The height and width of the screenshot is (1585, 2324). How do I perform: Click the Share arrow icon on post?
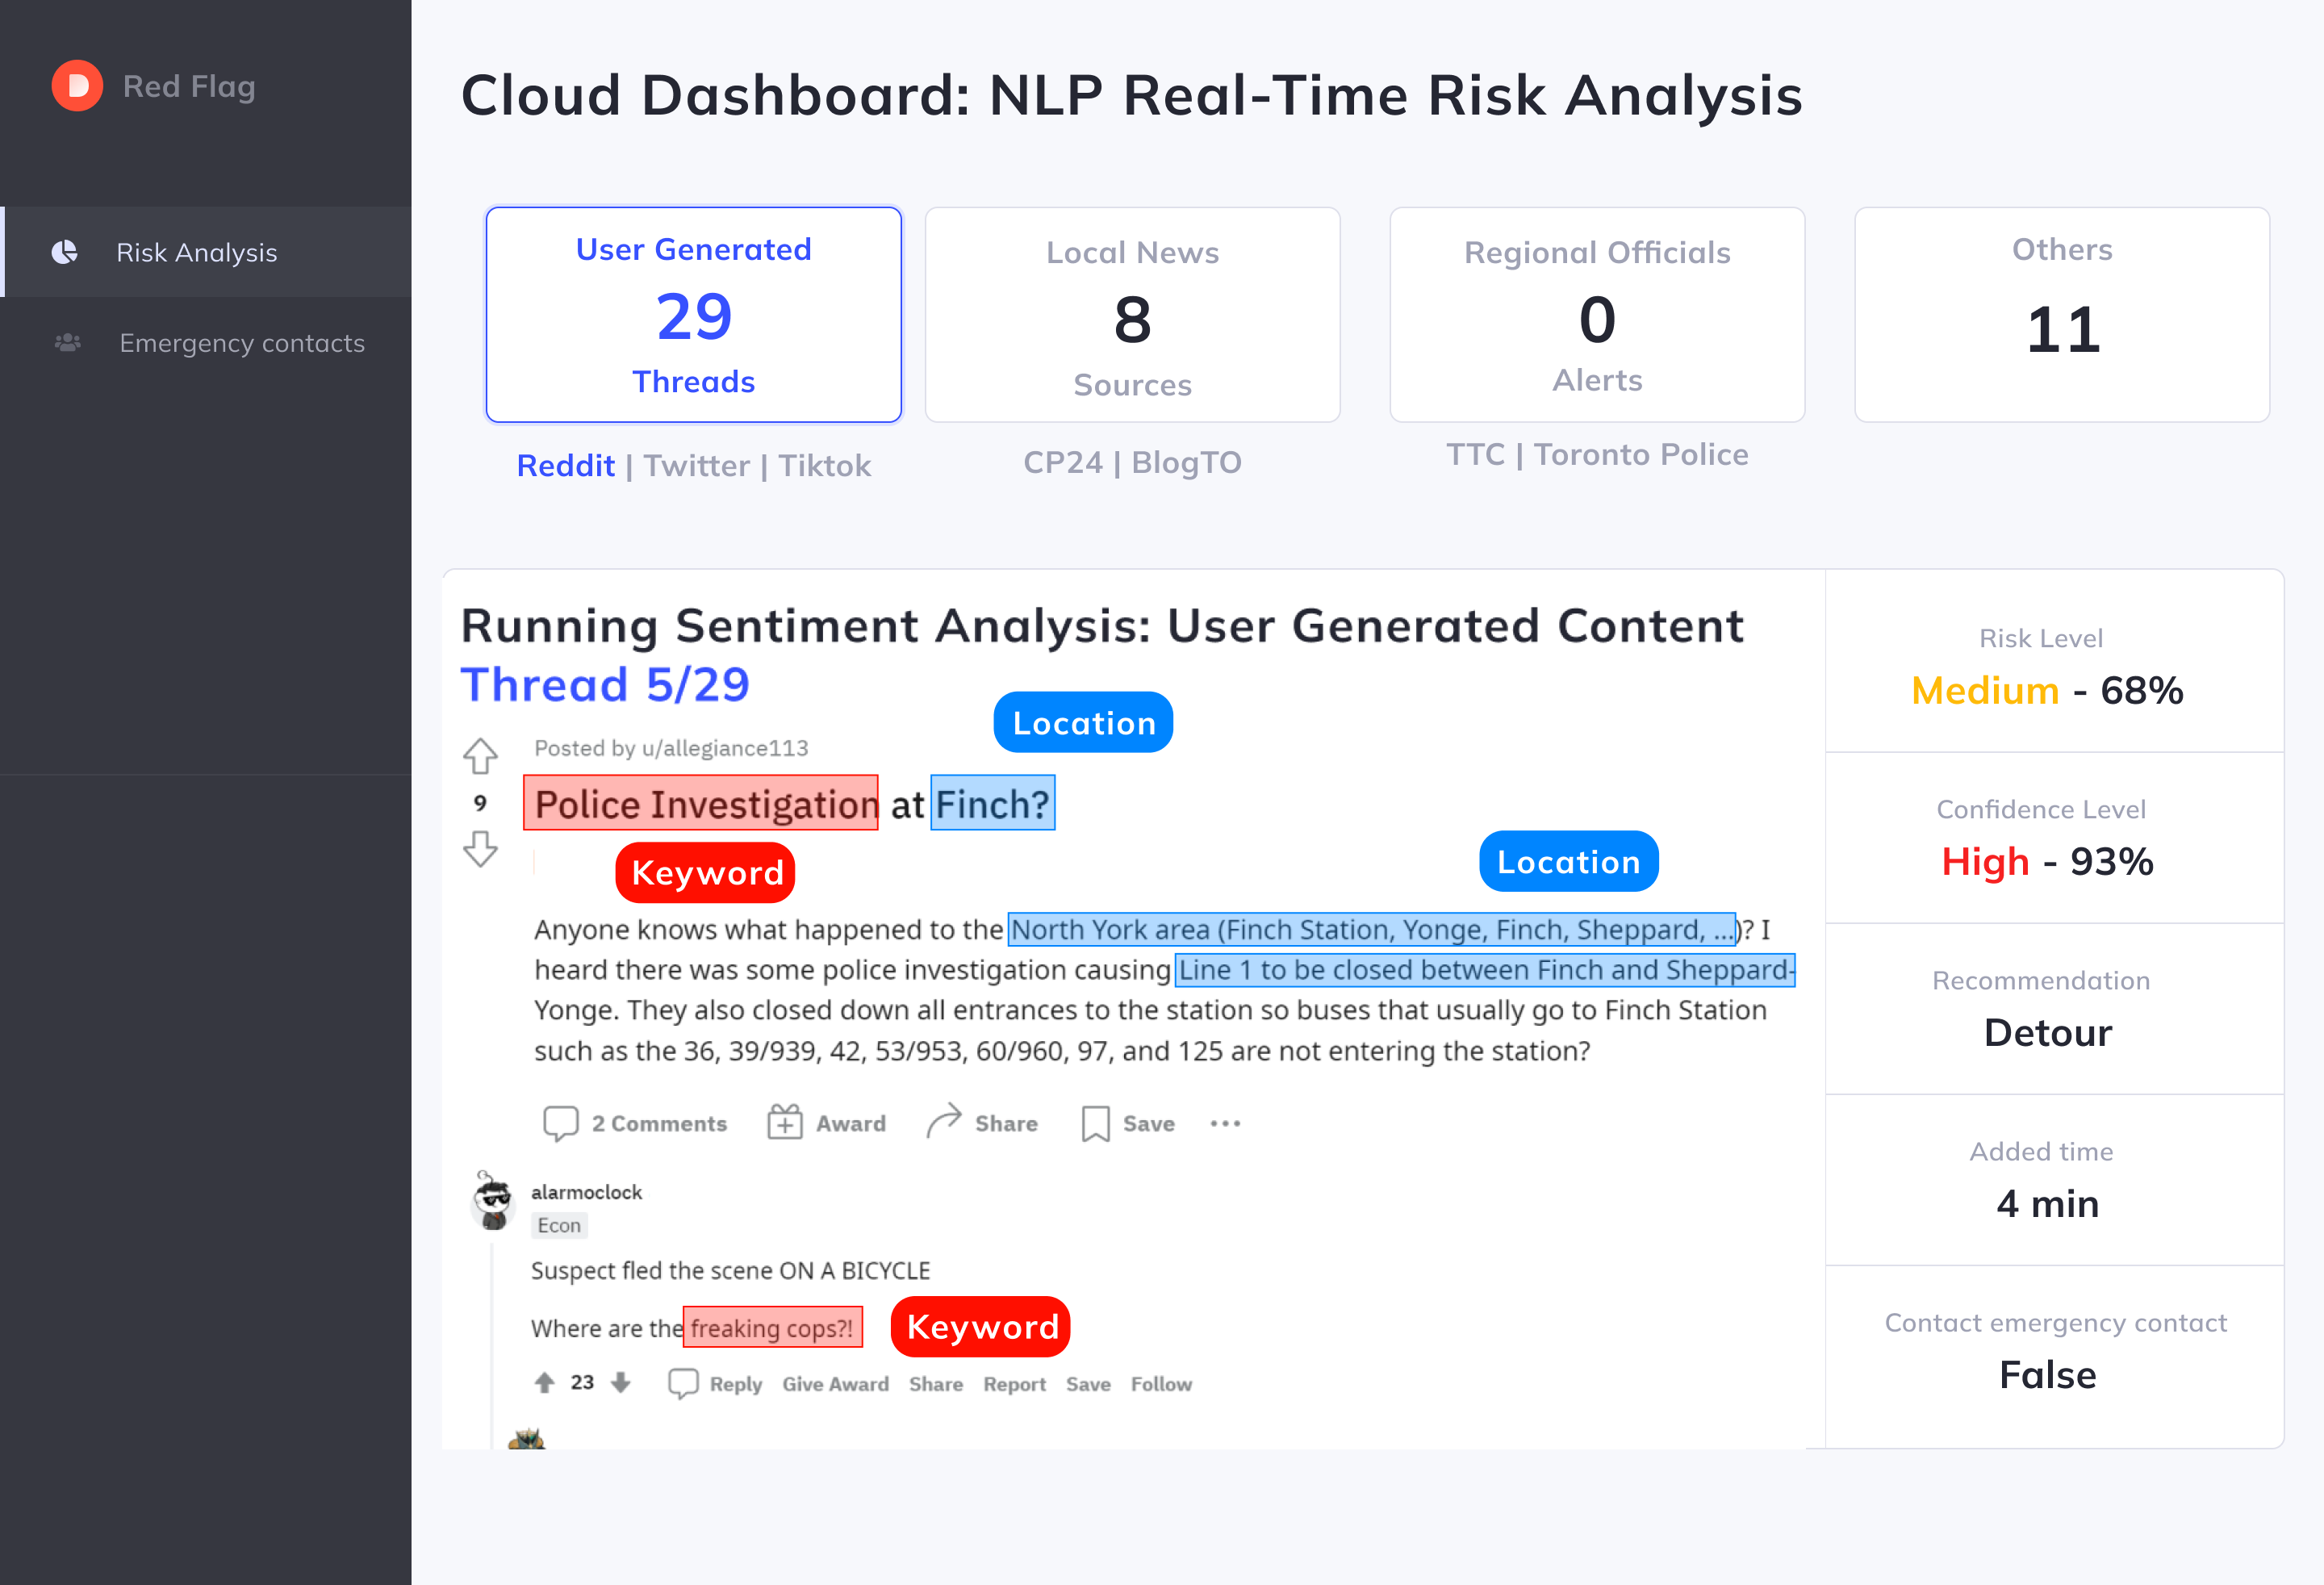[943, 1122]
